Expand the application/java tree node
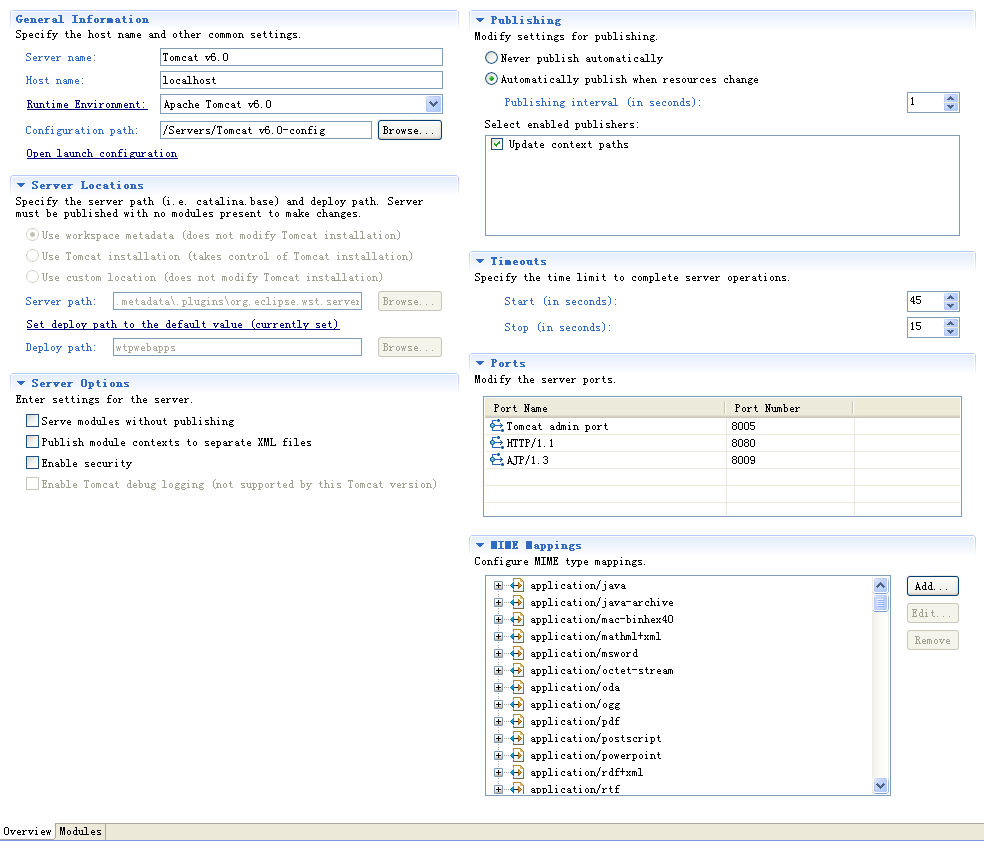The height and width of the screenshot is (841, 984). tap(498, 586)
